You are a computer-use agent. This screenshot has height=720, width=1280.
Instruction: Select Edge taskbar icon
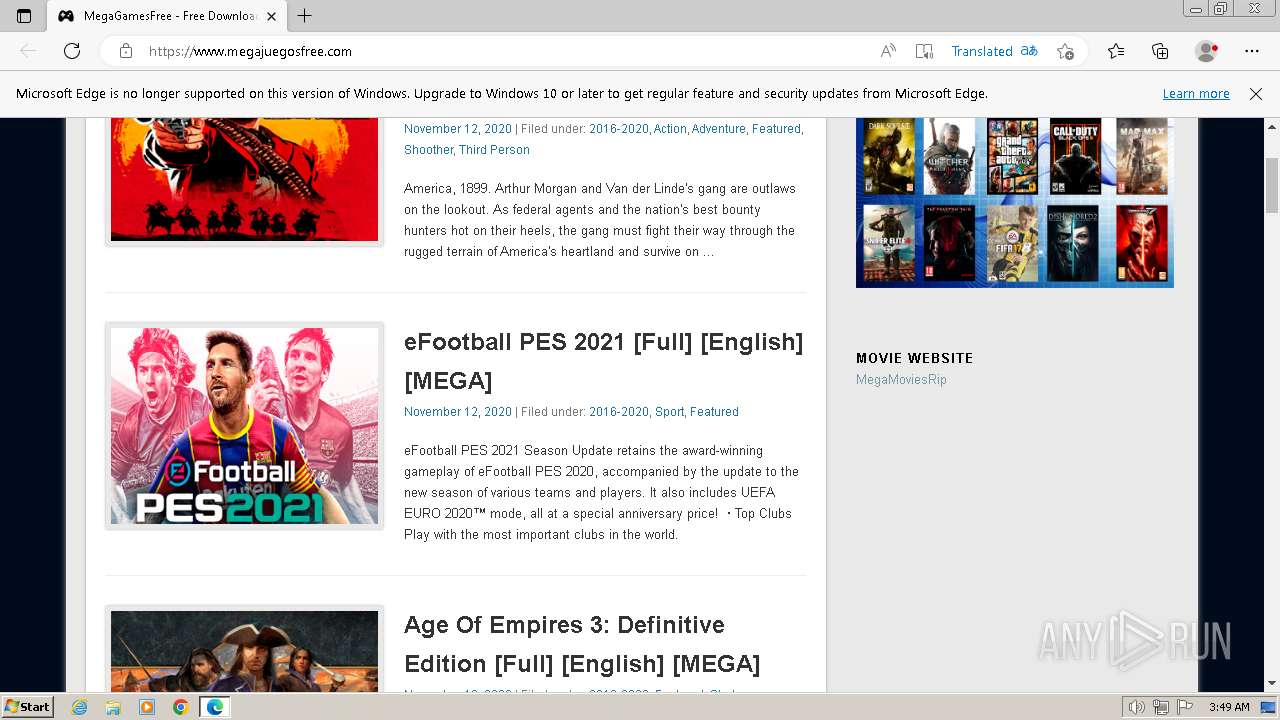tap(215, 707)
